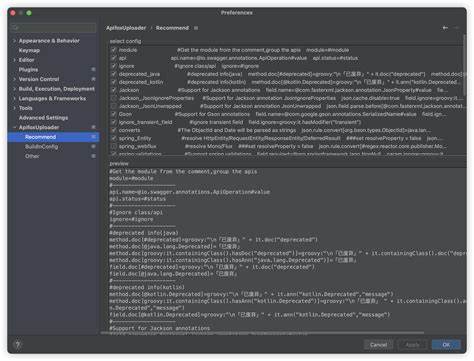Click preview line '#Ignore class/api'
This screenshot has height=361, width=474.
136,212
